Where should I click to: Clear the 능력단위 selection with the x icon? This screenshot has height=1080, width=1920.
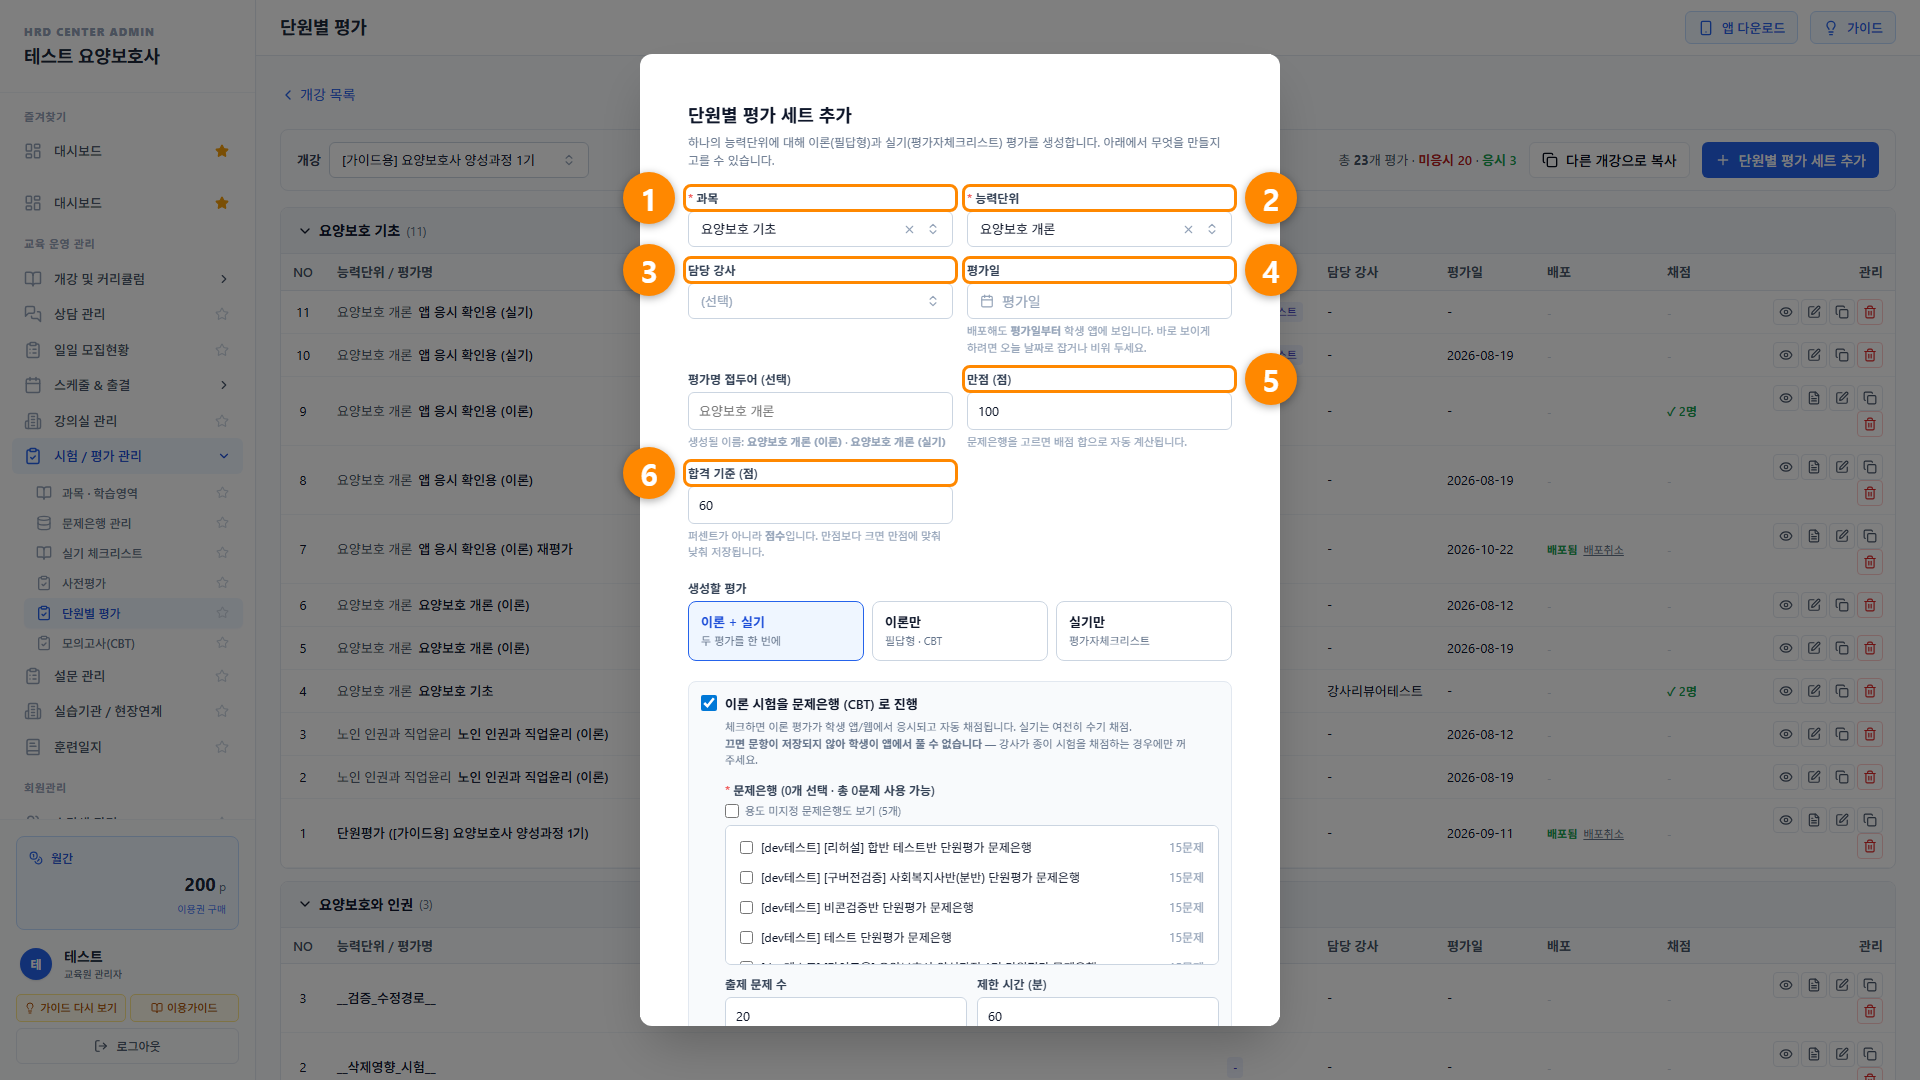pos(1188,229)
